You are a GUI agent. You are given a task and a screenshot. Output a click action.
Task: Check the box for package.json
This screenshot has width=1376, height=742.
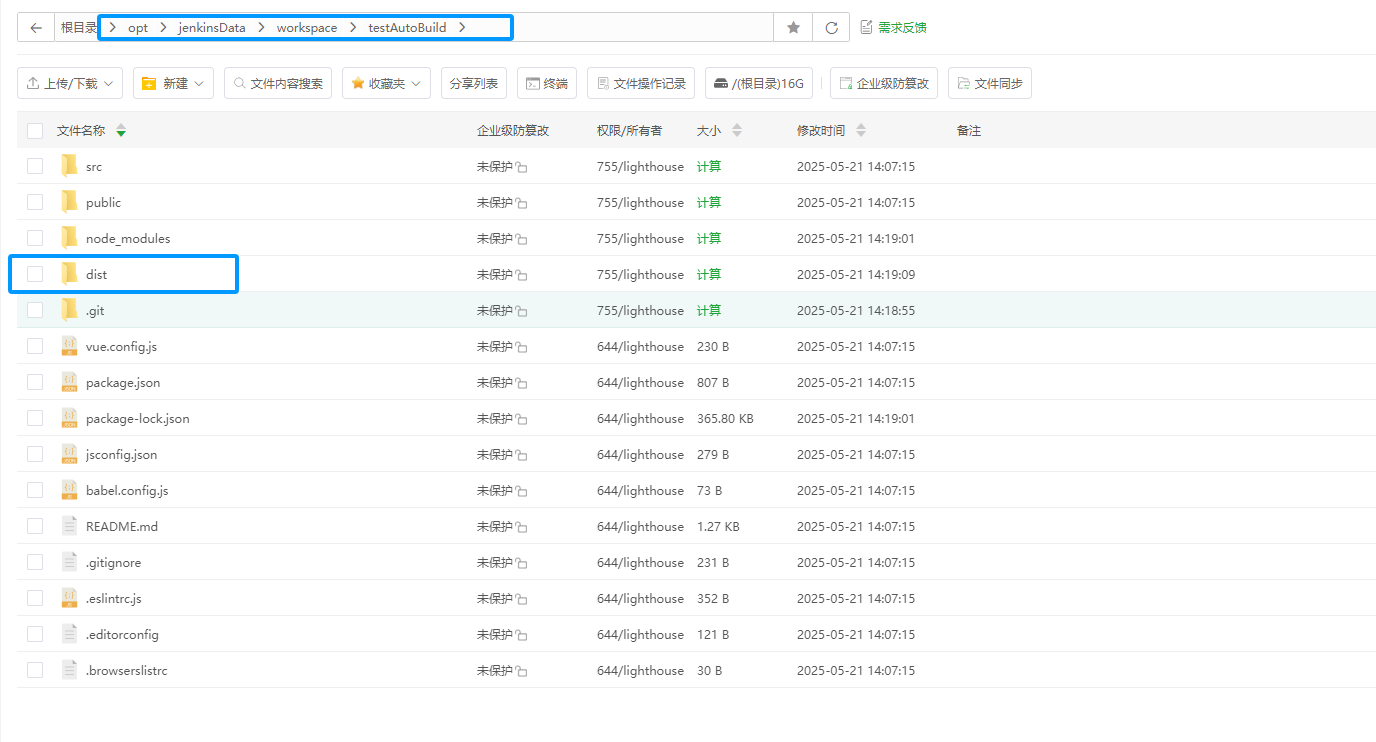point(35,382)
